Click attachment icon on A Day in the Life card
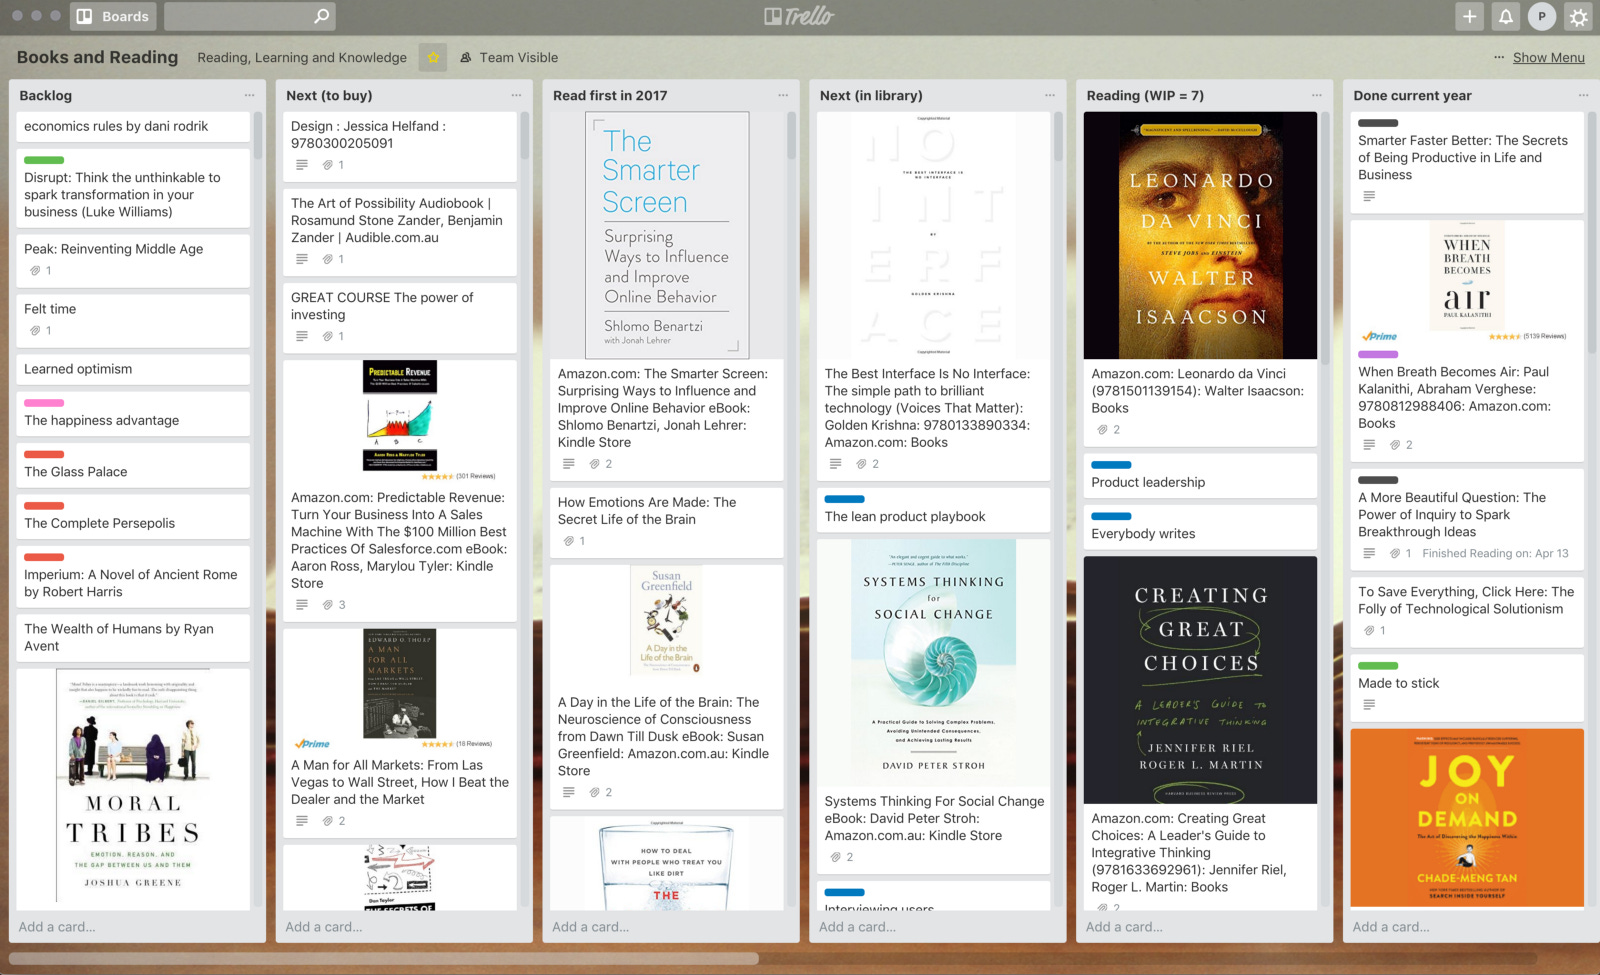 594,793
